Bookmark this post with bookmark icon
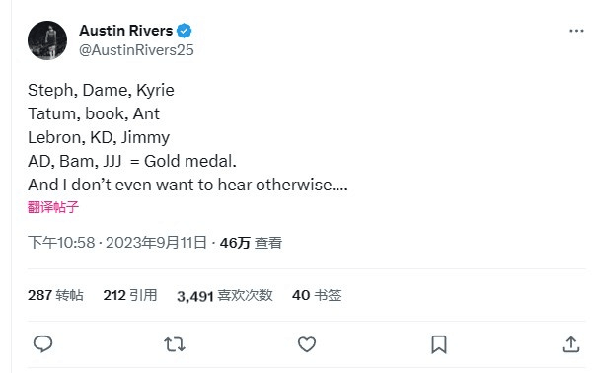Image resolution: width=600 pixels, height=373 pixels. click(x=439, y=344)
